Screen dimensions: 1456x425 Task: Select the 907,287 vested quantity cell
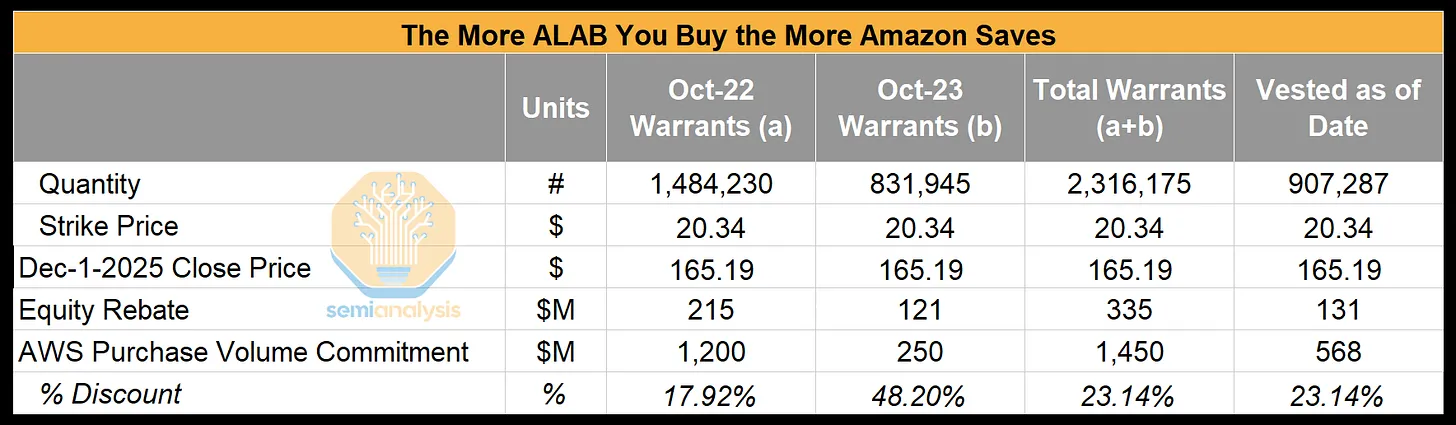coord(1338,185)
